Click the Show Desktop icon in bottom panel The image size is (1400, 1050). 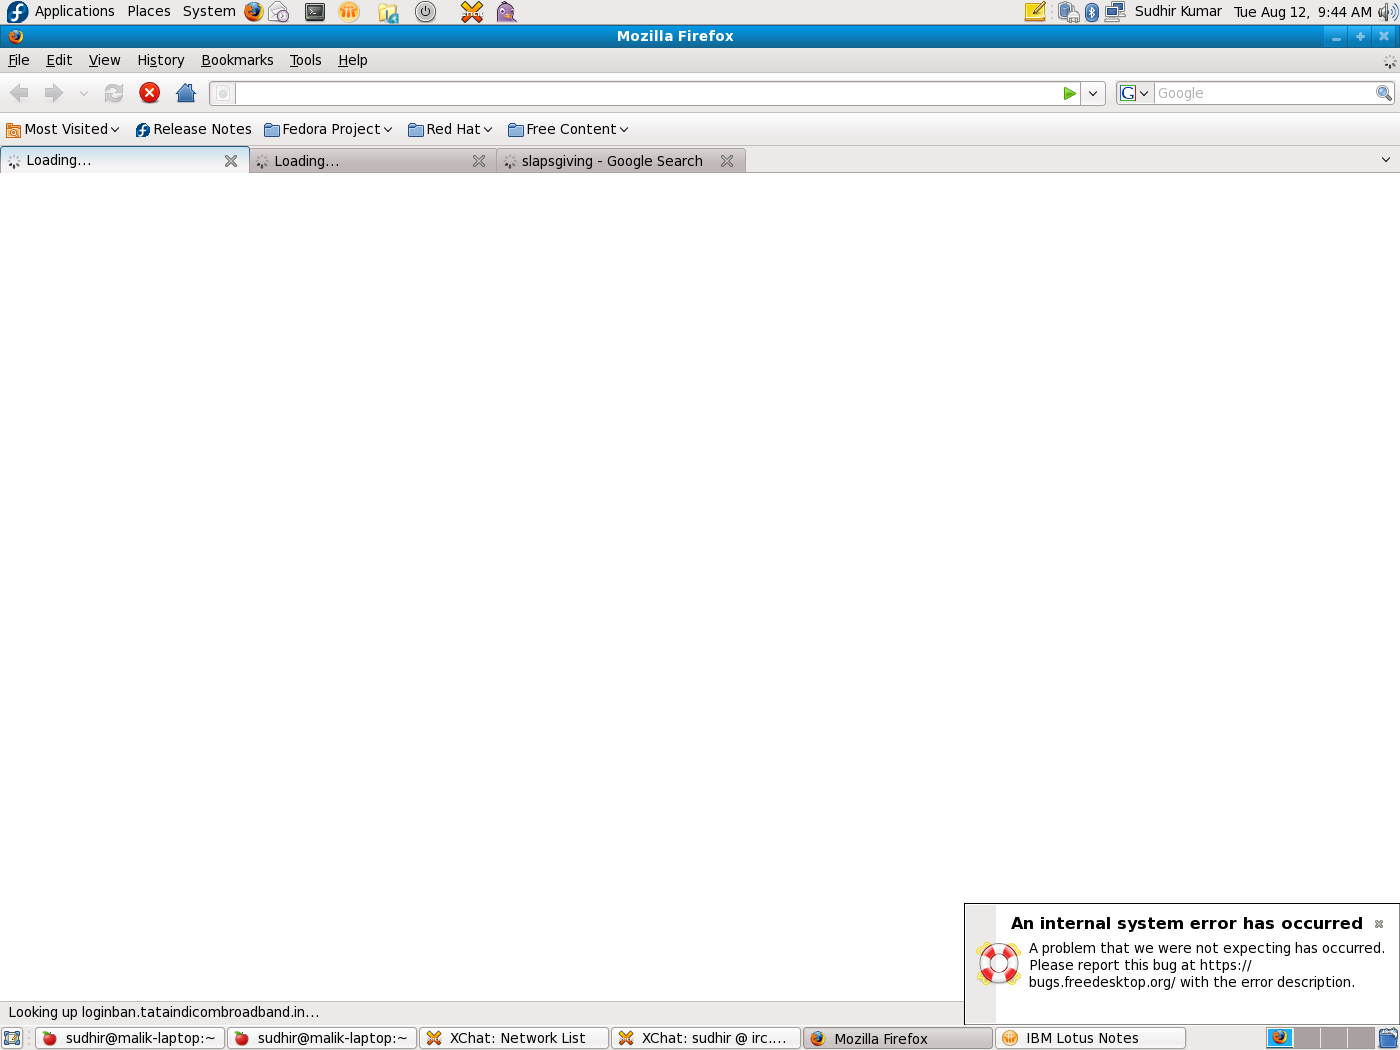coord(12,1038)
